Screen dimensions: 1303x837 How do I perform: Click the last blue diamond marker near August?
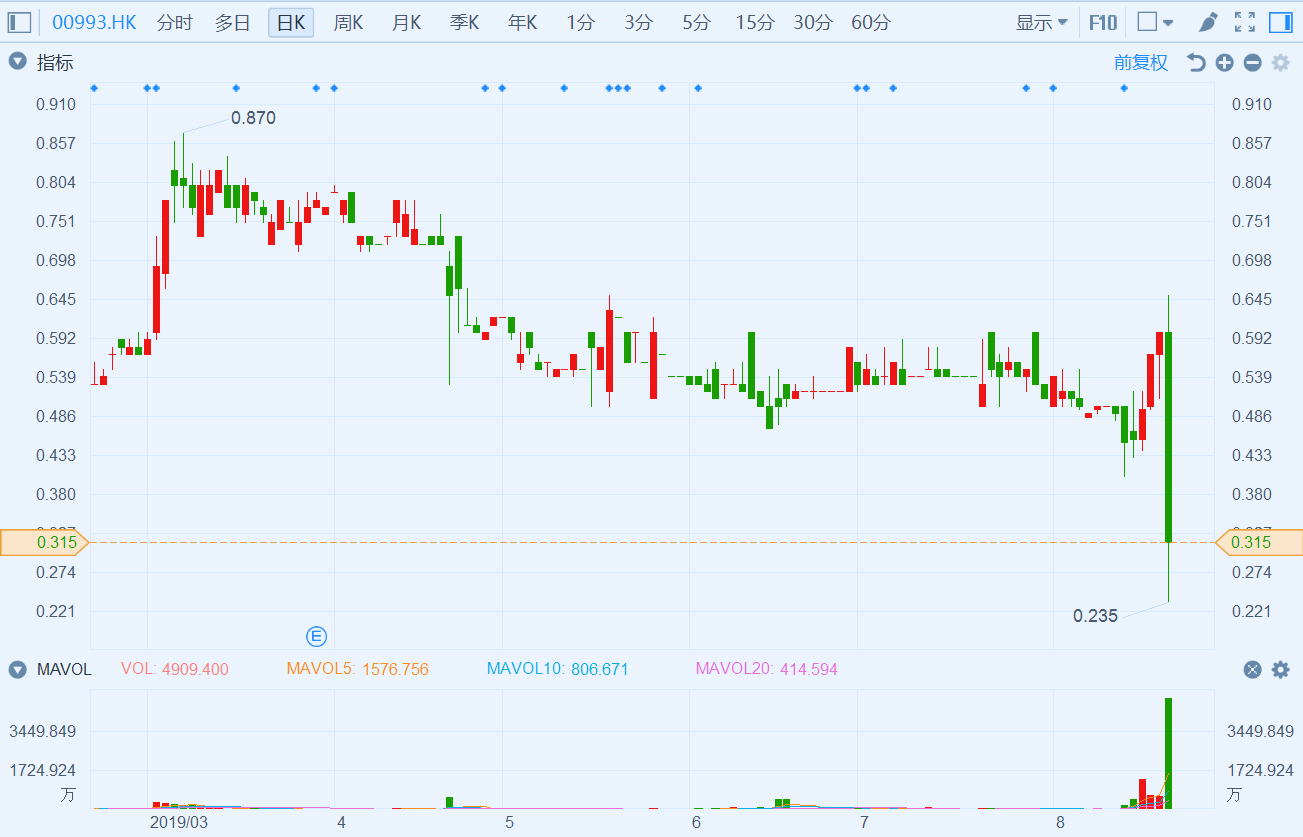click(1124, 88)
